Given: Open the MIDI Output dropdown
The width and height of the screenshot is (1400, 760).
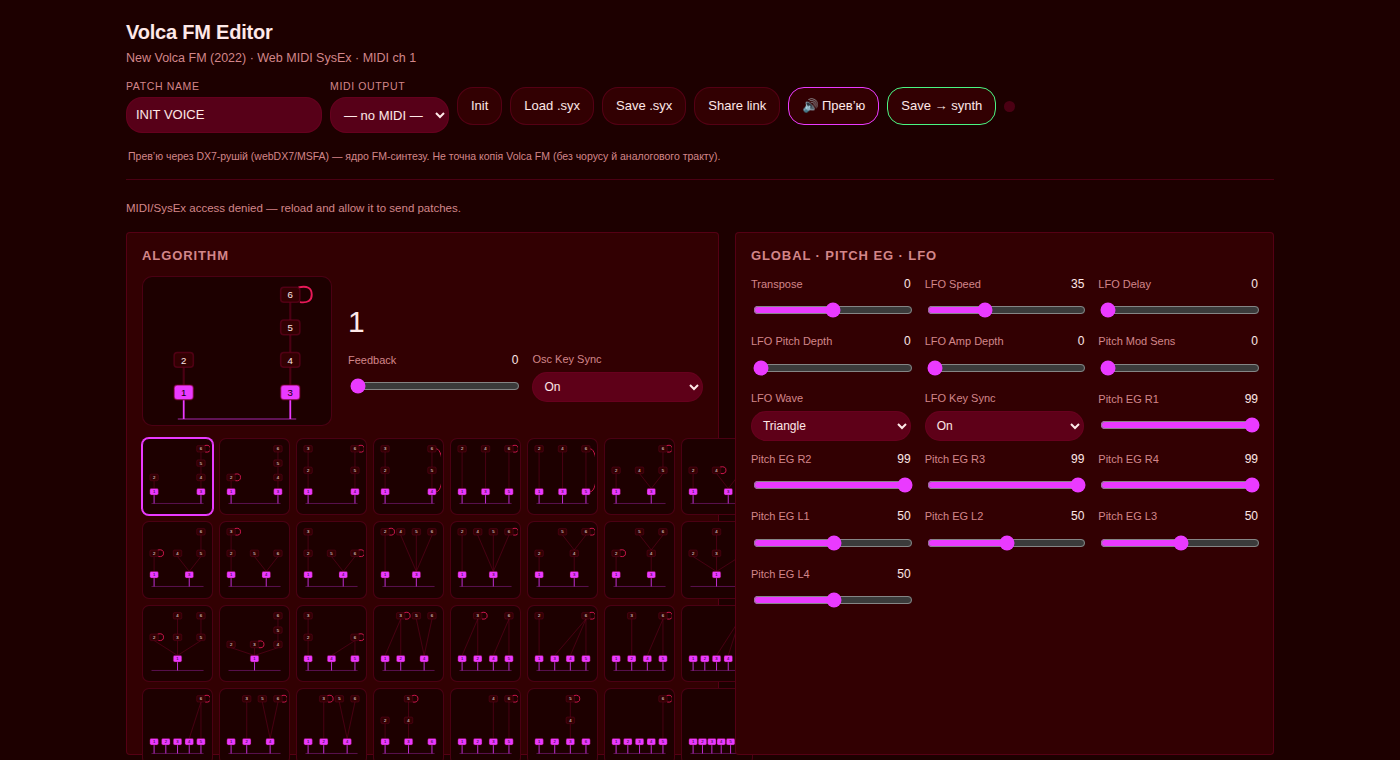Looking at the screenshot, I should (389, 115).
